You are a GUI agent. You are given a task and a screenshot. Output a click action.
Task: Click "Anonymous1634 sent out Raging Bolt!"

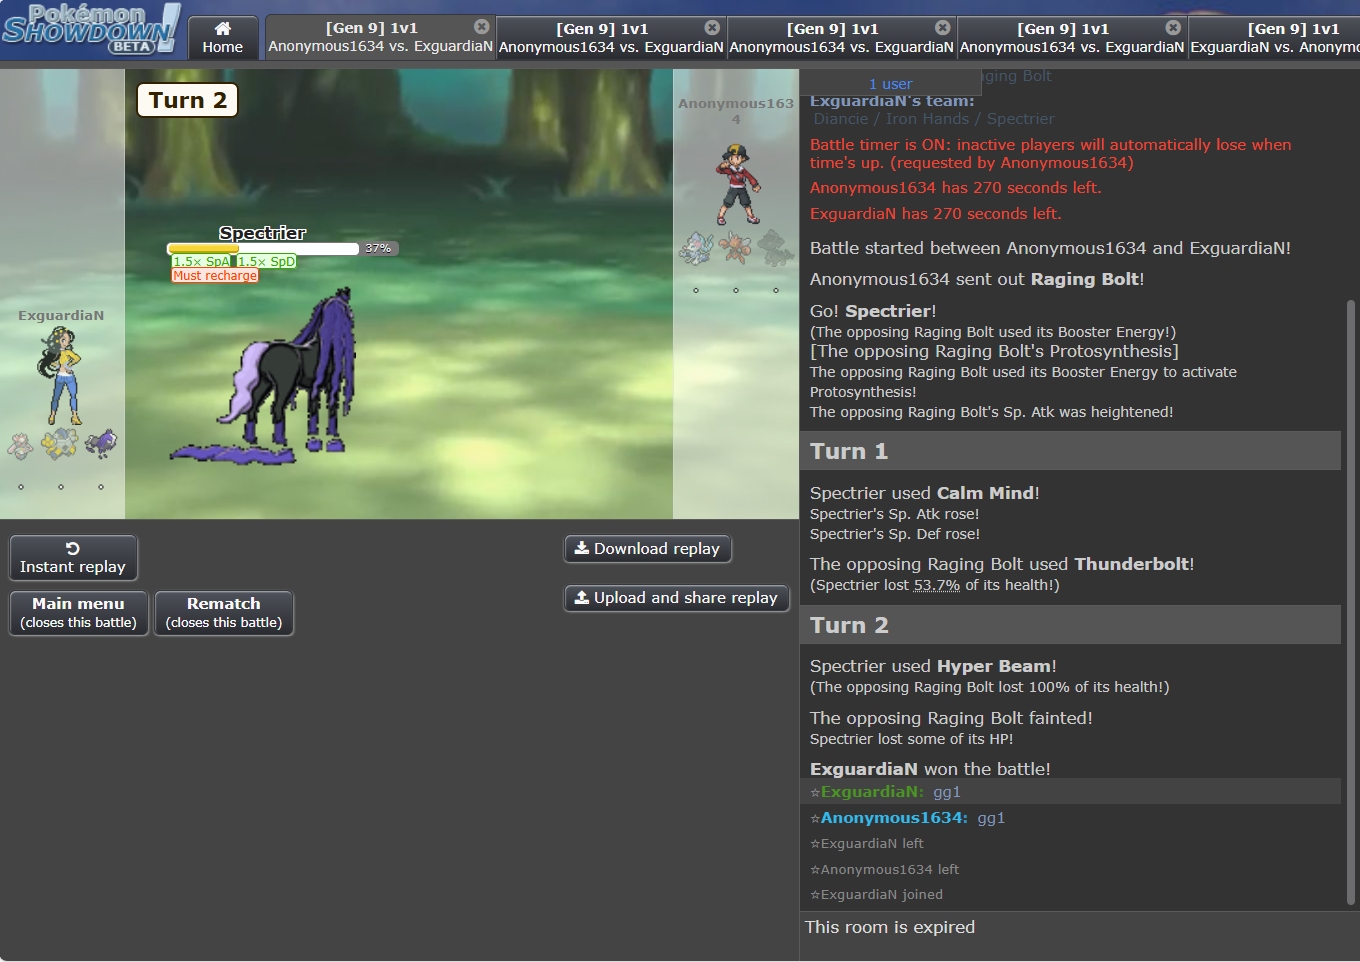[x=977, y=279]
